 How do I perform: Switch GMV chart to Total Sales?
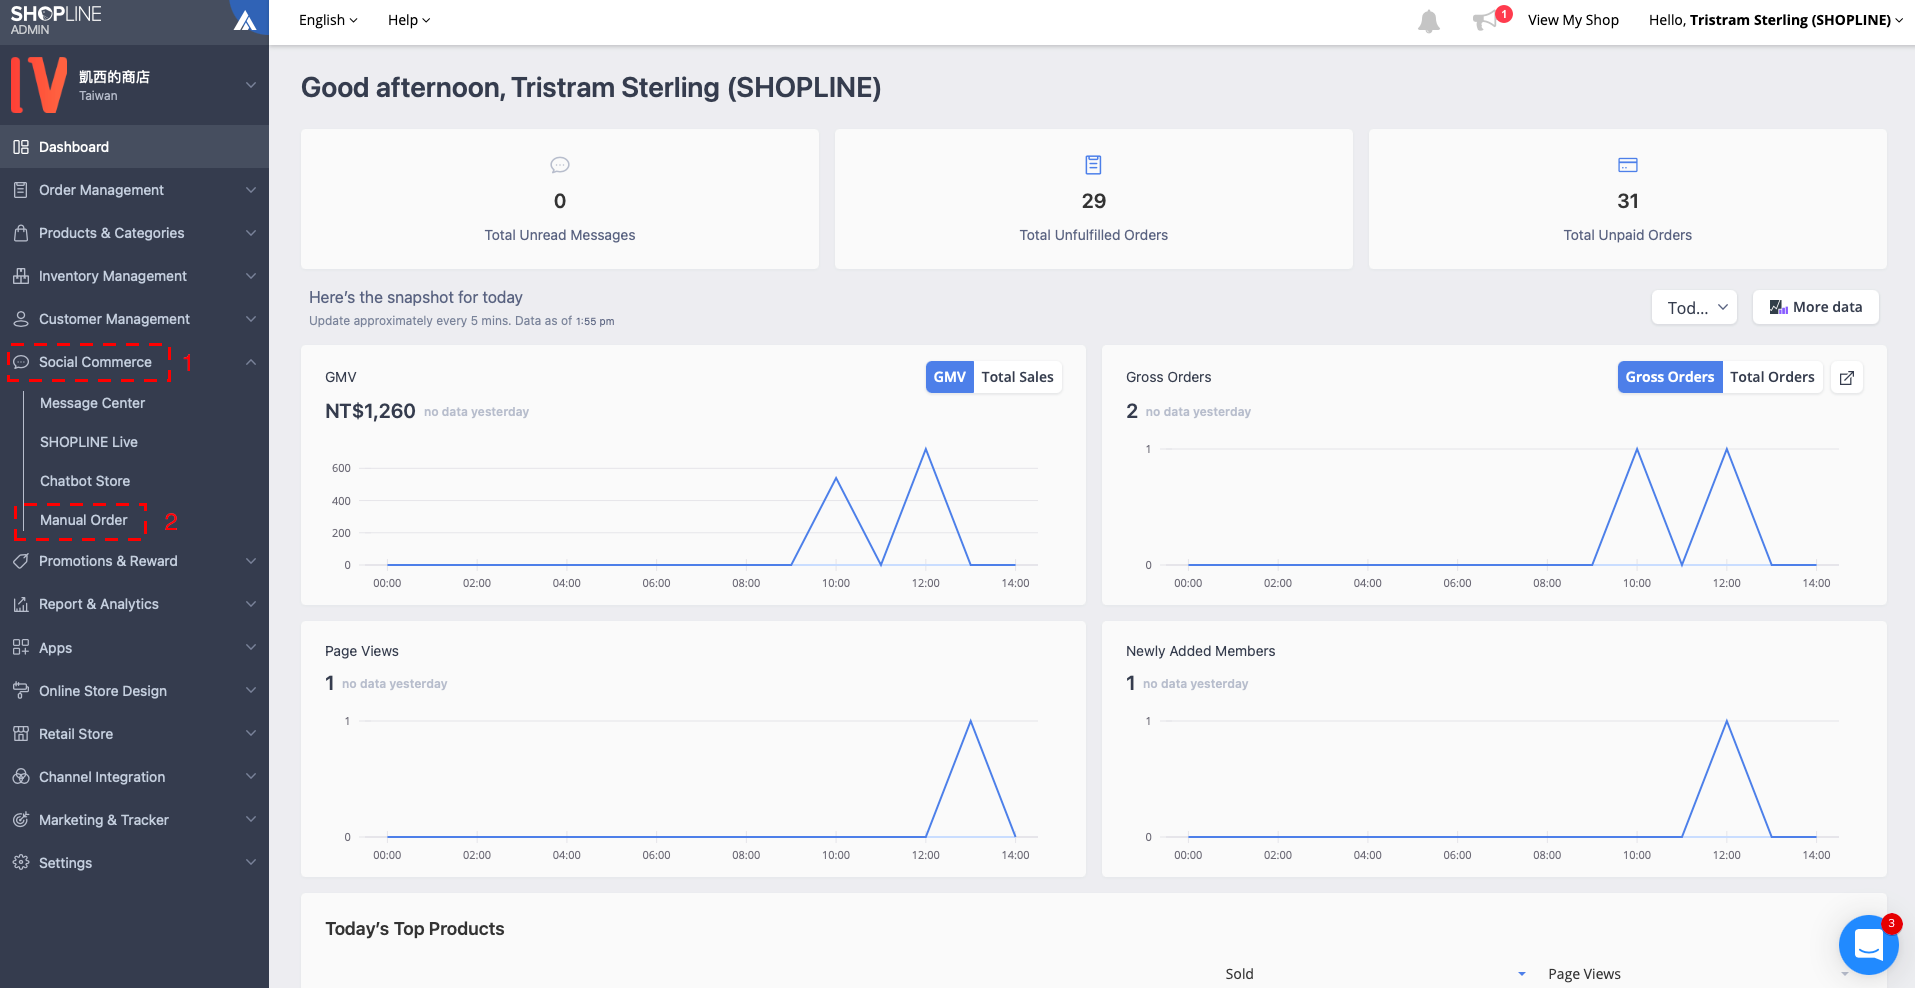tap(1017, 377)
